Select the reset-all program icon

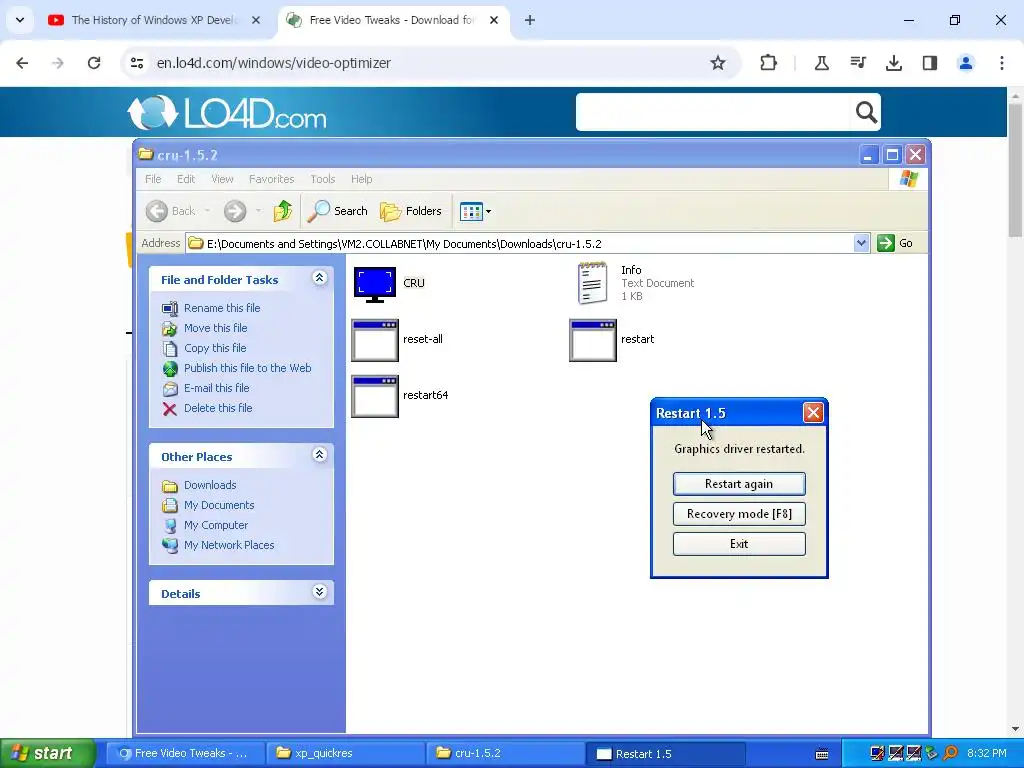tap(374, 340)
